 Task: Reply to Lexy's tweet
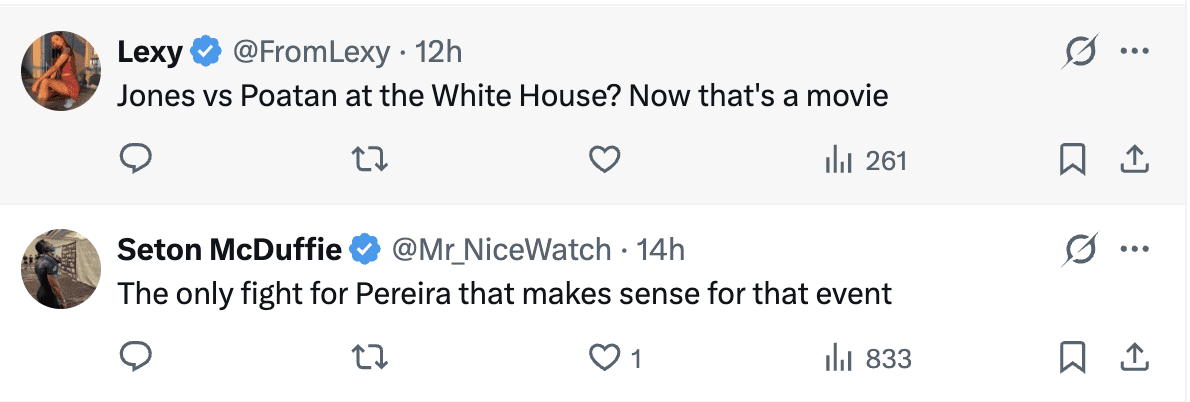(136, 160)
